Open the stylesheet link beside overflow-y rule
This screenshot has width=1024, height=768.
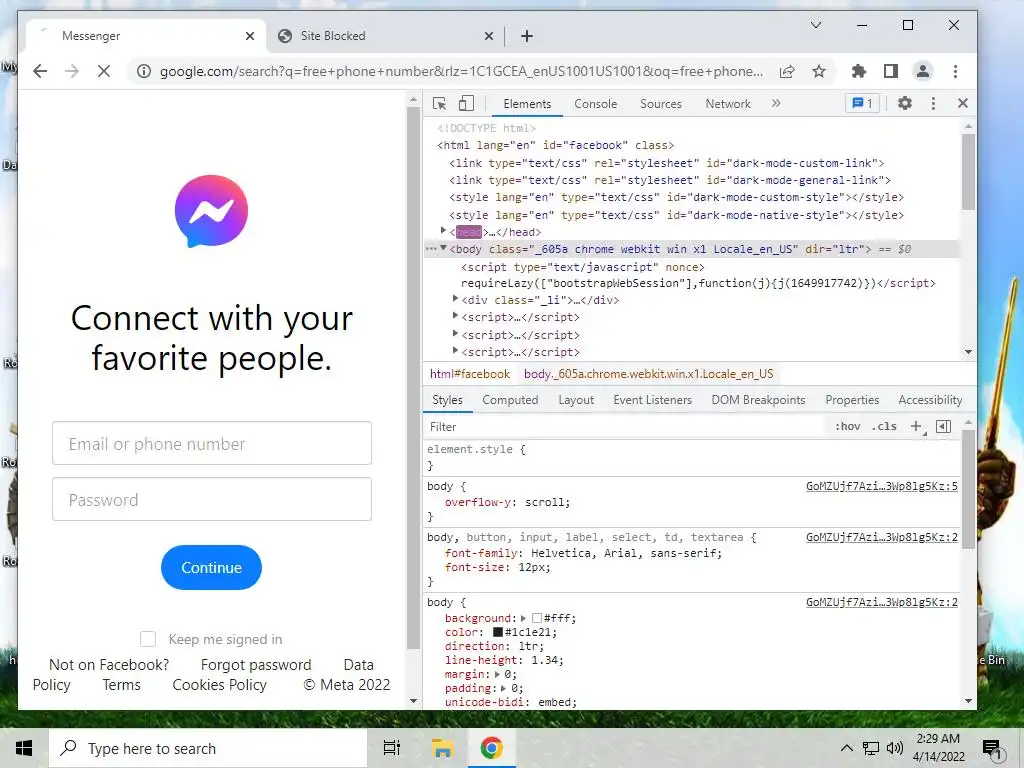pyautogui.click(x=882, y=486)
